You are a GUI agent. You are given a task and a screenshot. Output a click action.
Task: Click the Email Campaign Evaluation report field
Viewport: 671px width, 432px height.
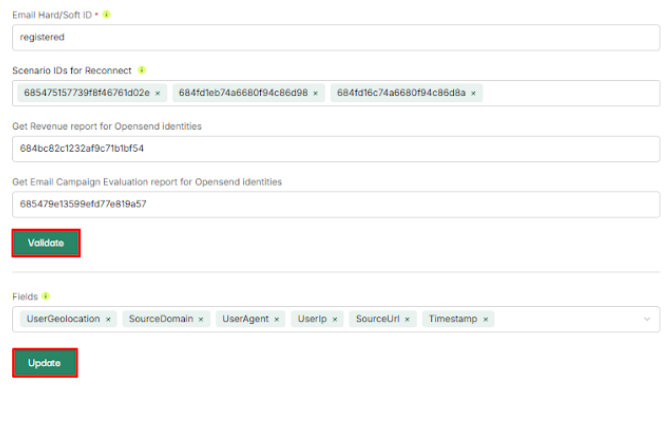click(x=335, y=204)
